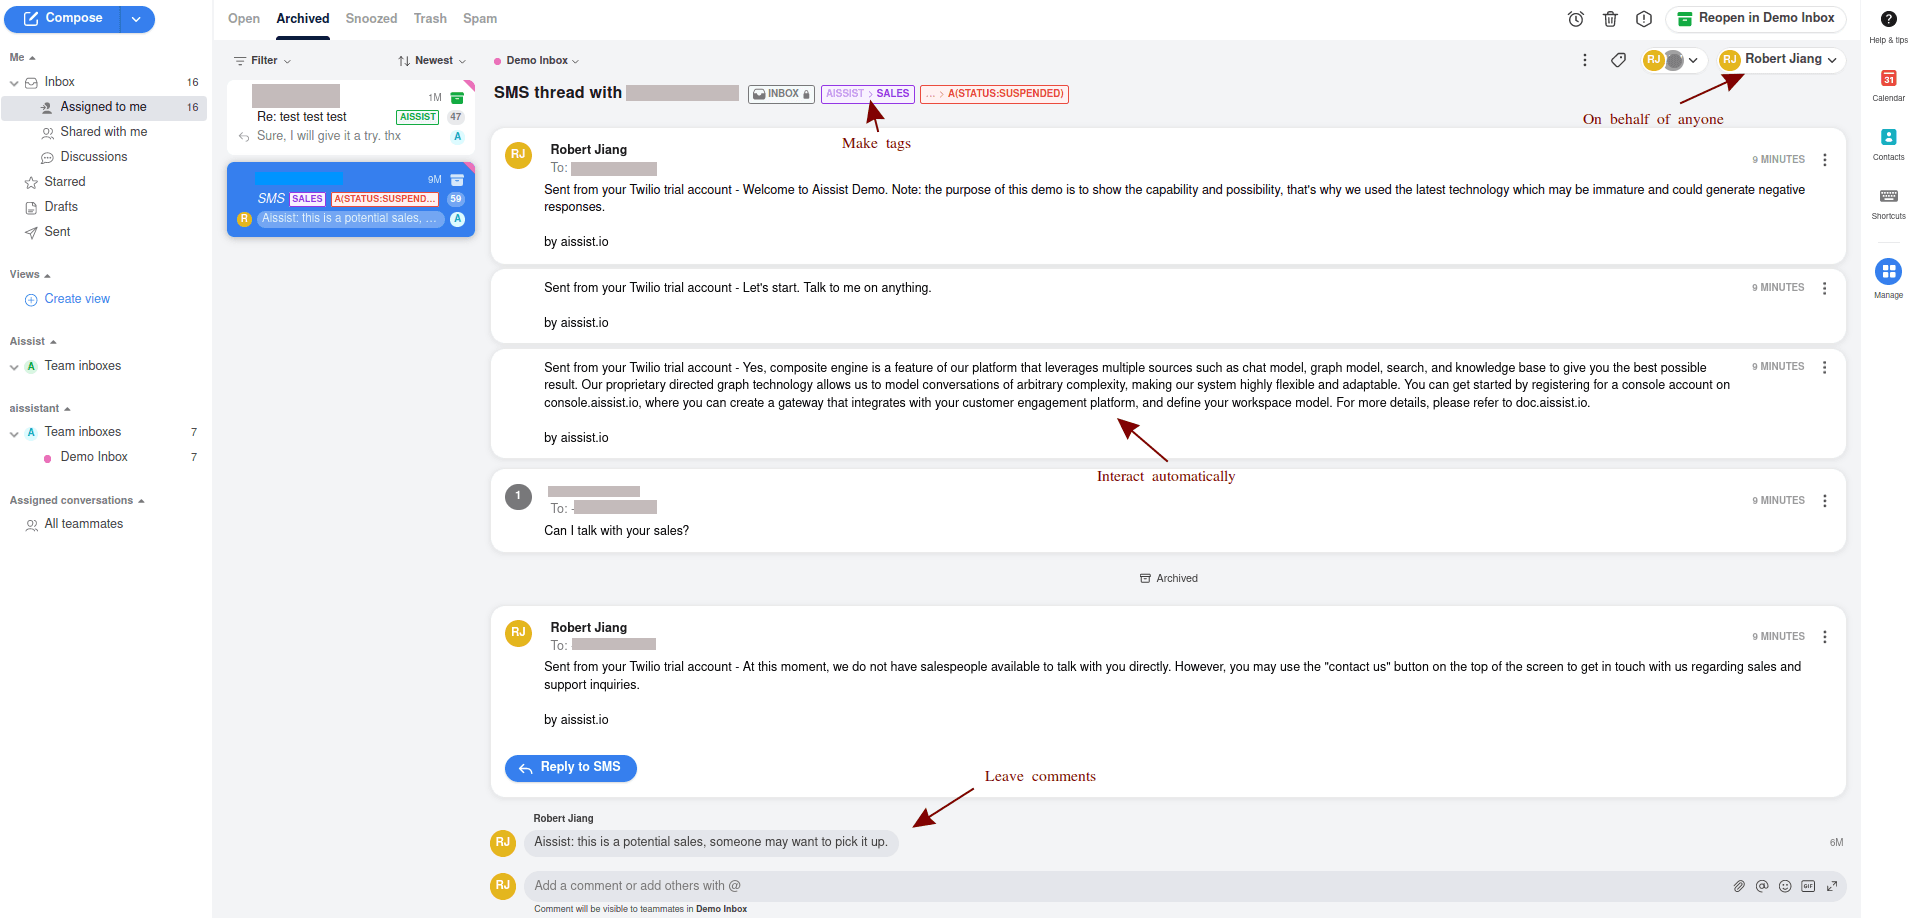This screenshot has height=918, width=1917.
Task: Click the GIF icon in comment box
Action: (x=1808, y=886)
